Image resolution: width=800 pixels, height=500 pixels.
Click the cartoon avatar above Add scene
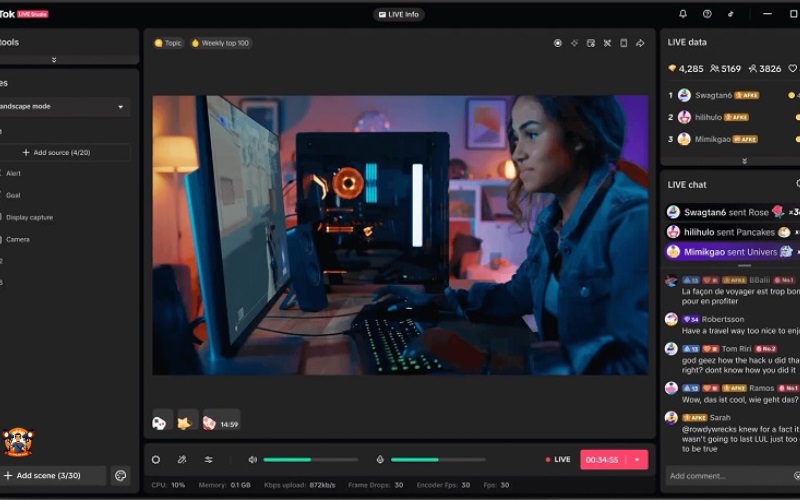click(x=18, y=442)
